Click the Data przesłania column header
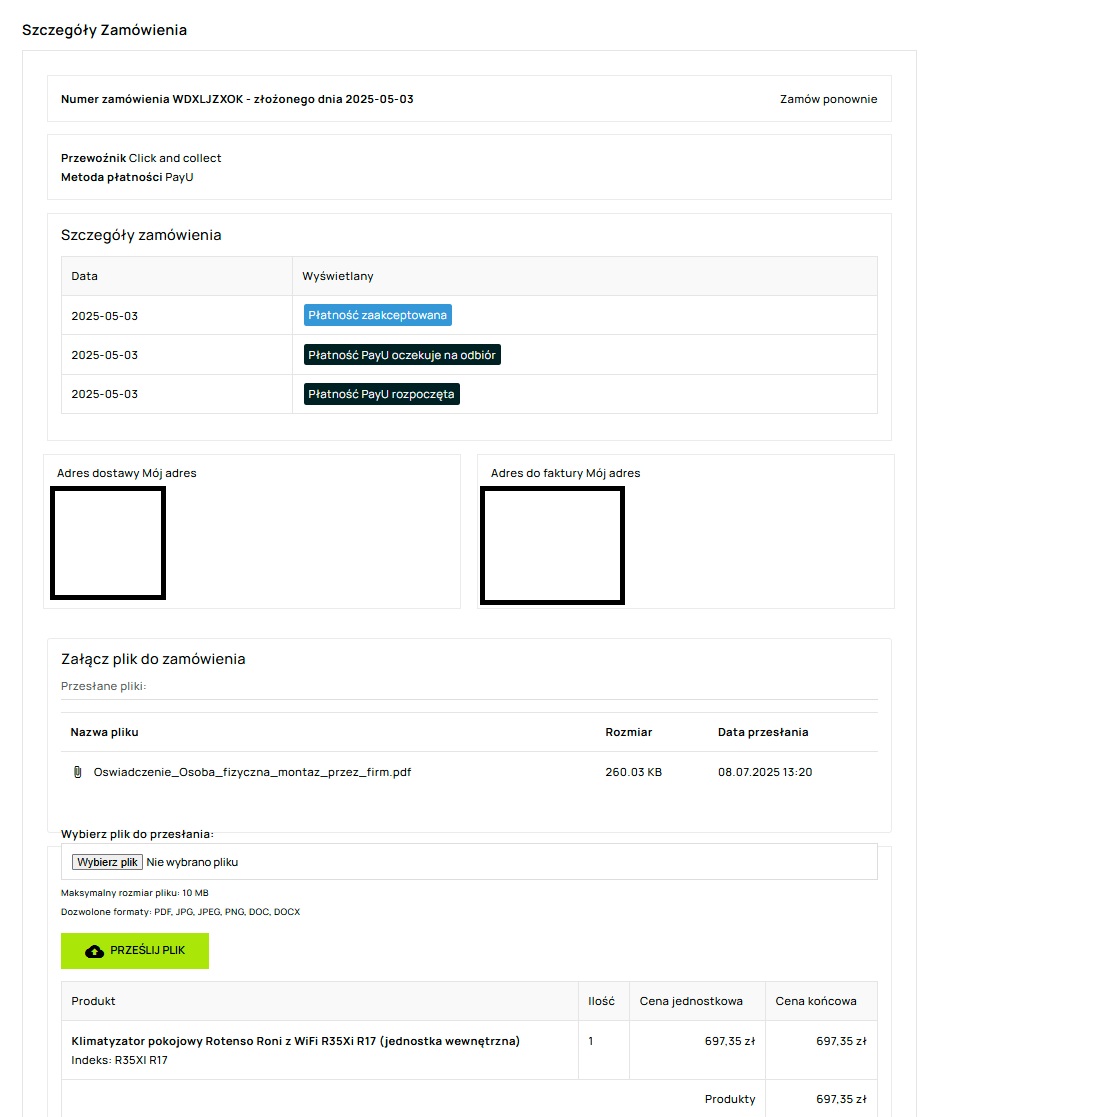1111x1117 pixels. tap(763, 732)
